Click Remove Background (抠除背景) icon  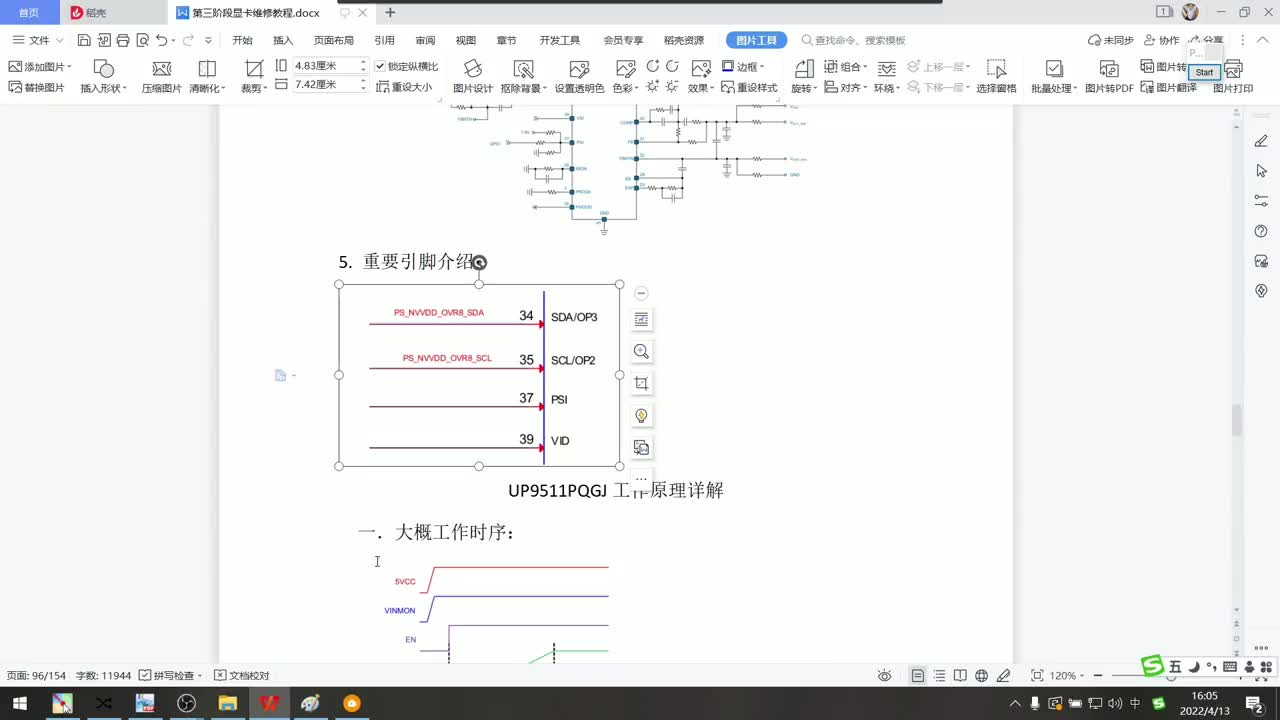(522, 69)
